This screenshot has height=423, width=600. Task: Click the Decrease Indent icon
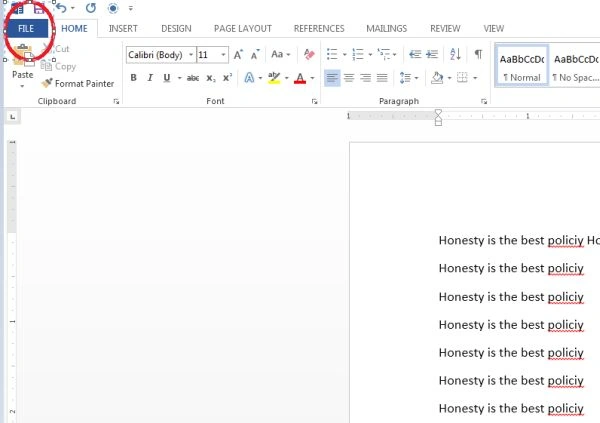pos(415,54)
